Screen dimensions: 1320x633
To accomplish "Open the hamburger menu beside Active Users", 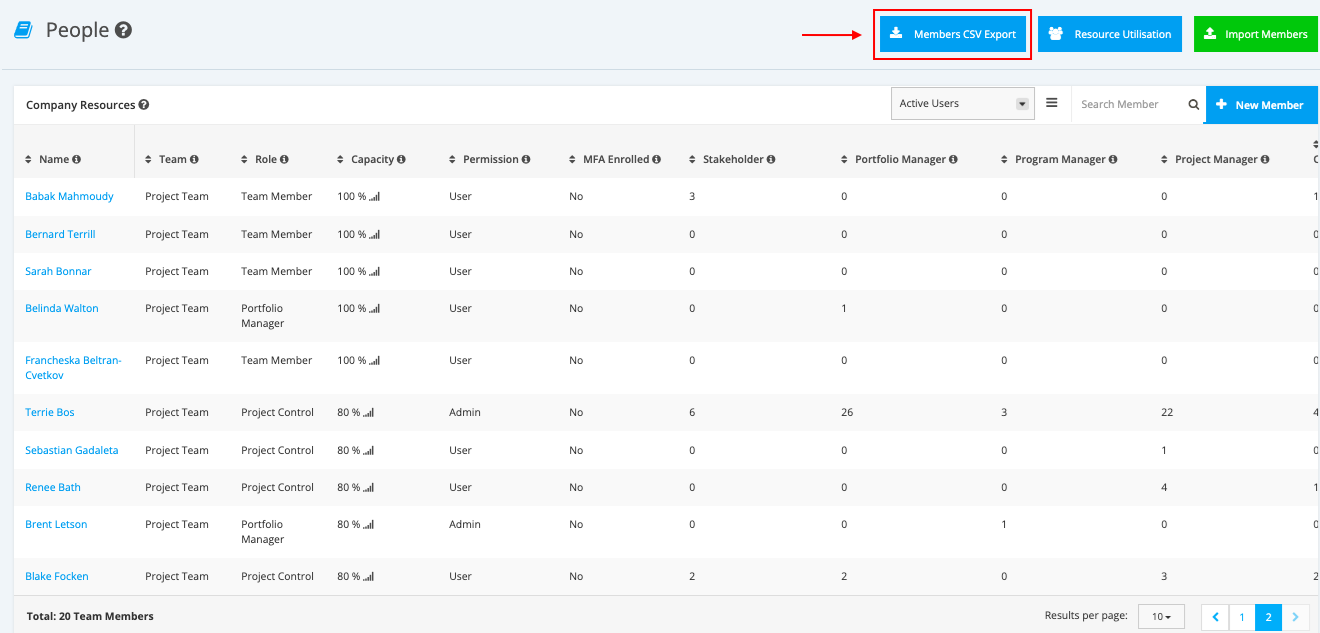I will 1052,103.
